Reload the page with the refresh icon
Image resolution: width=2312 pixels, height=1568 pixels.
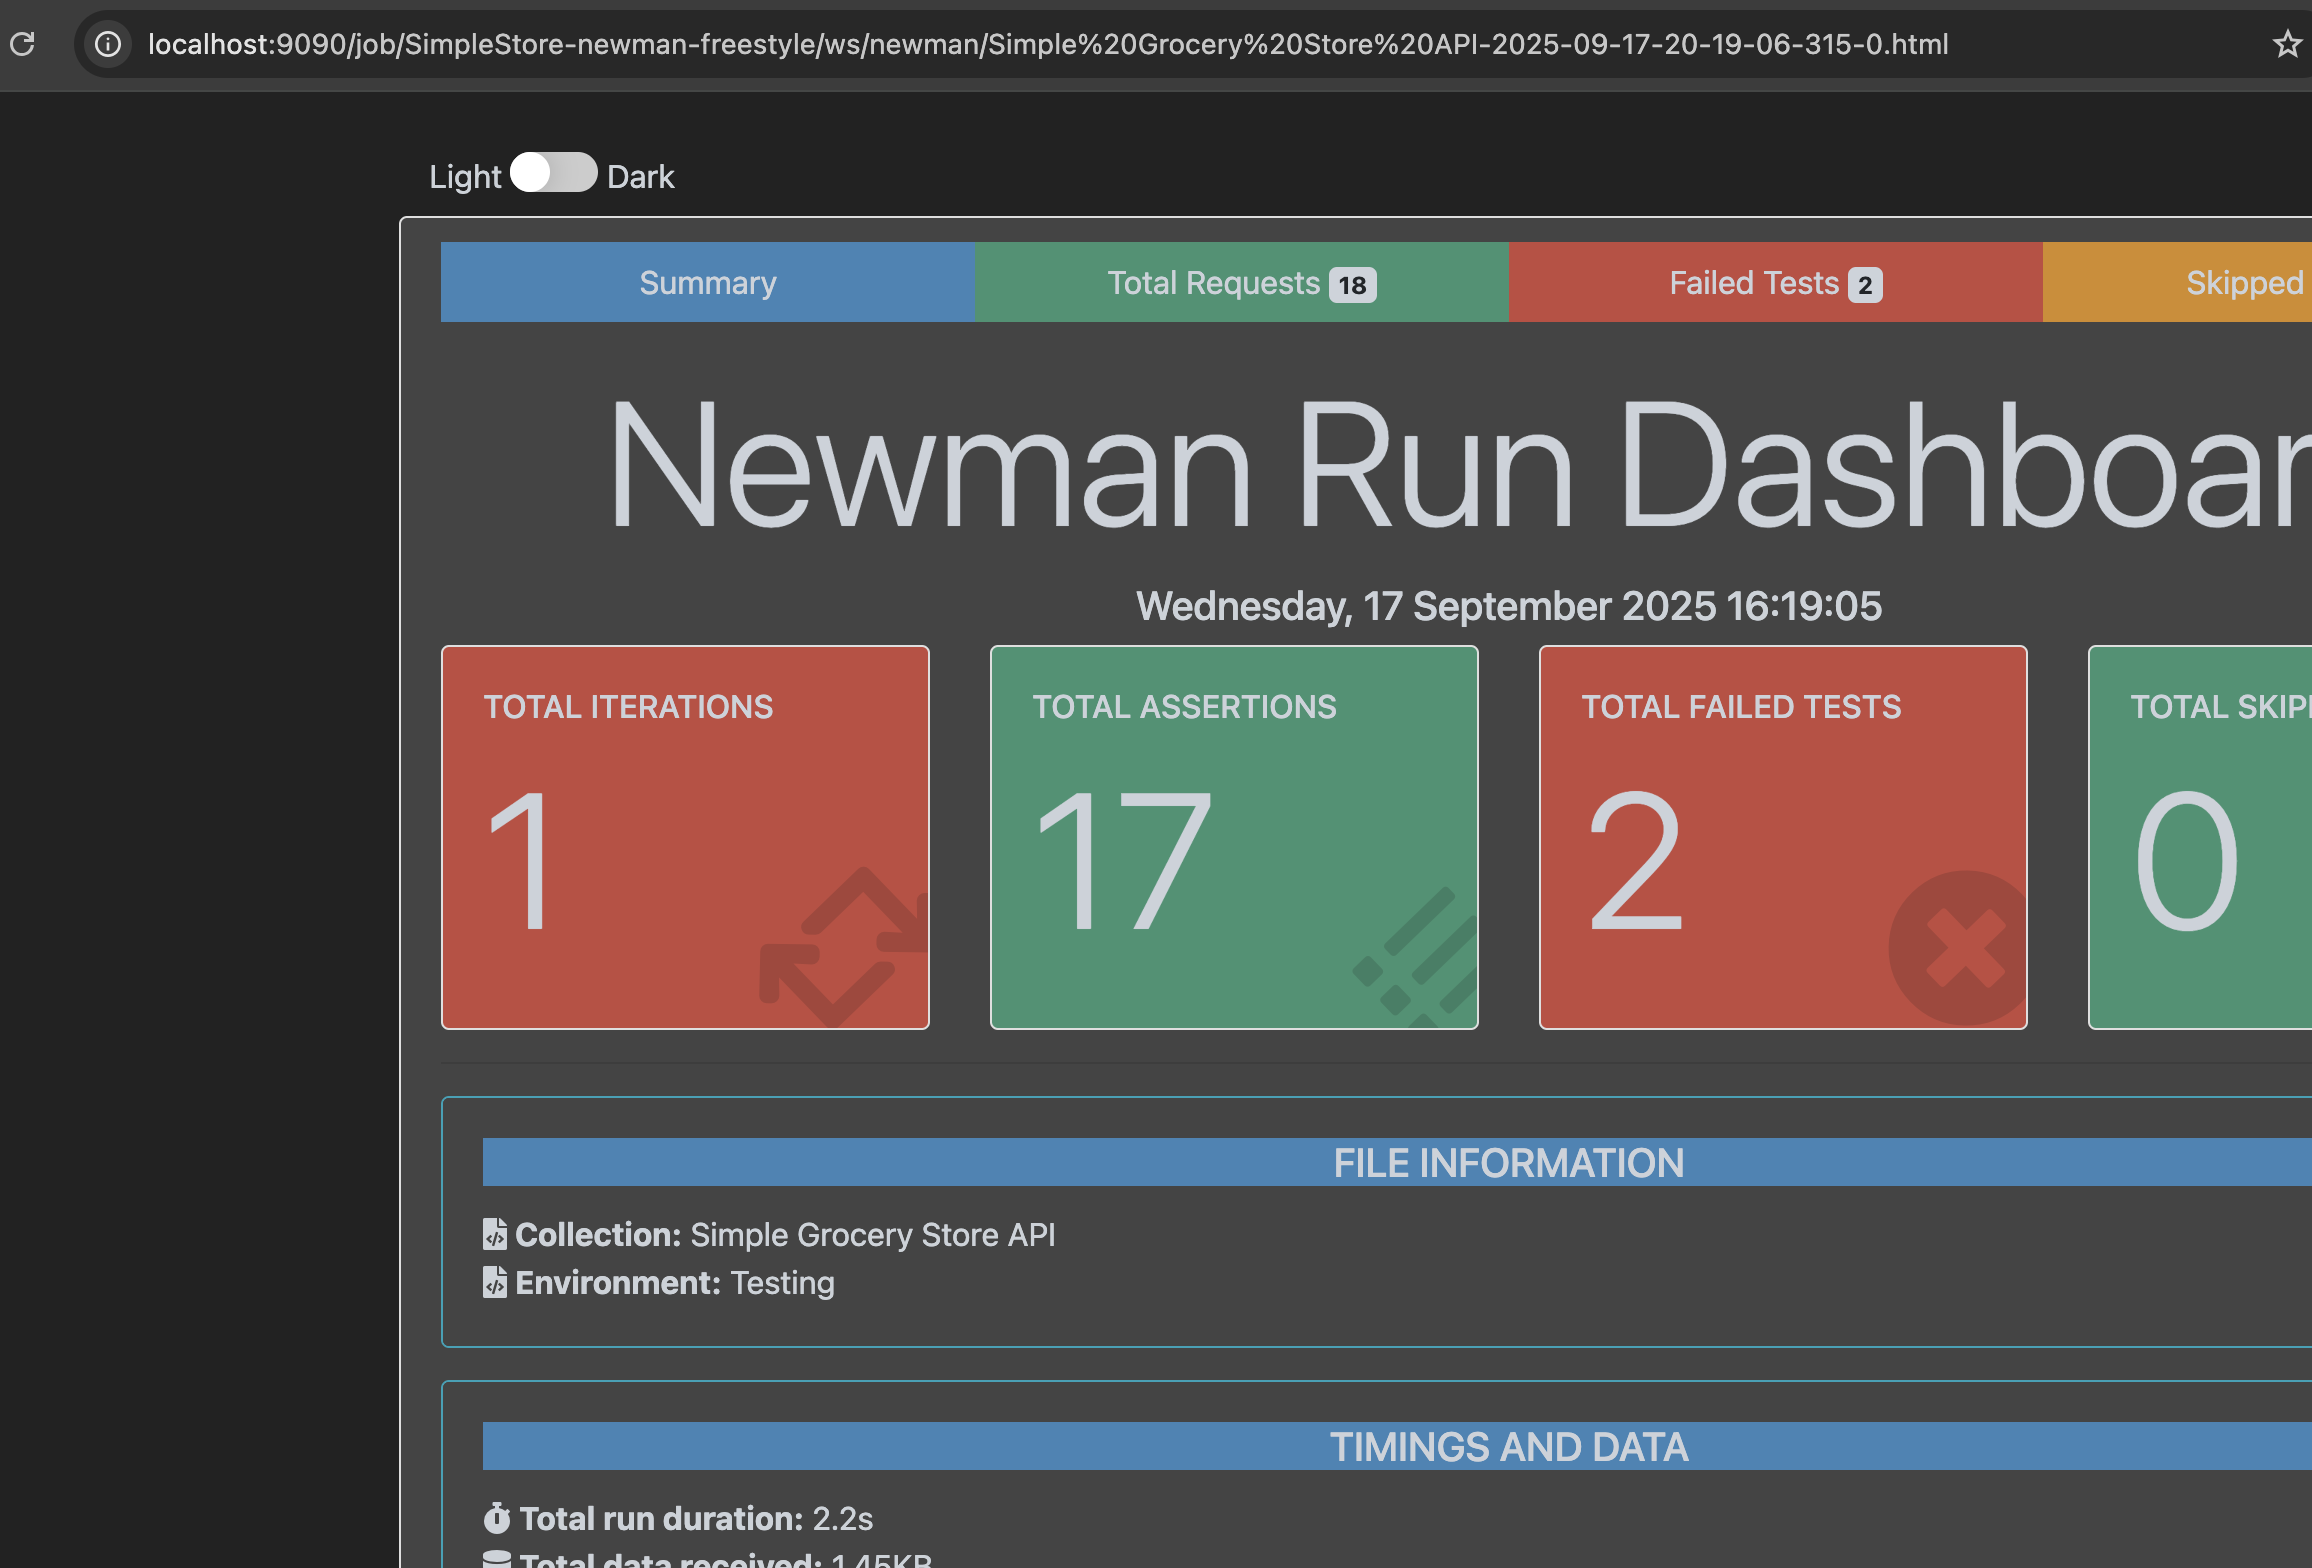click(x=22, y=44)
